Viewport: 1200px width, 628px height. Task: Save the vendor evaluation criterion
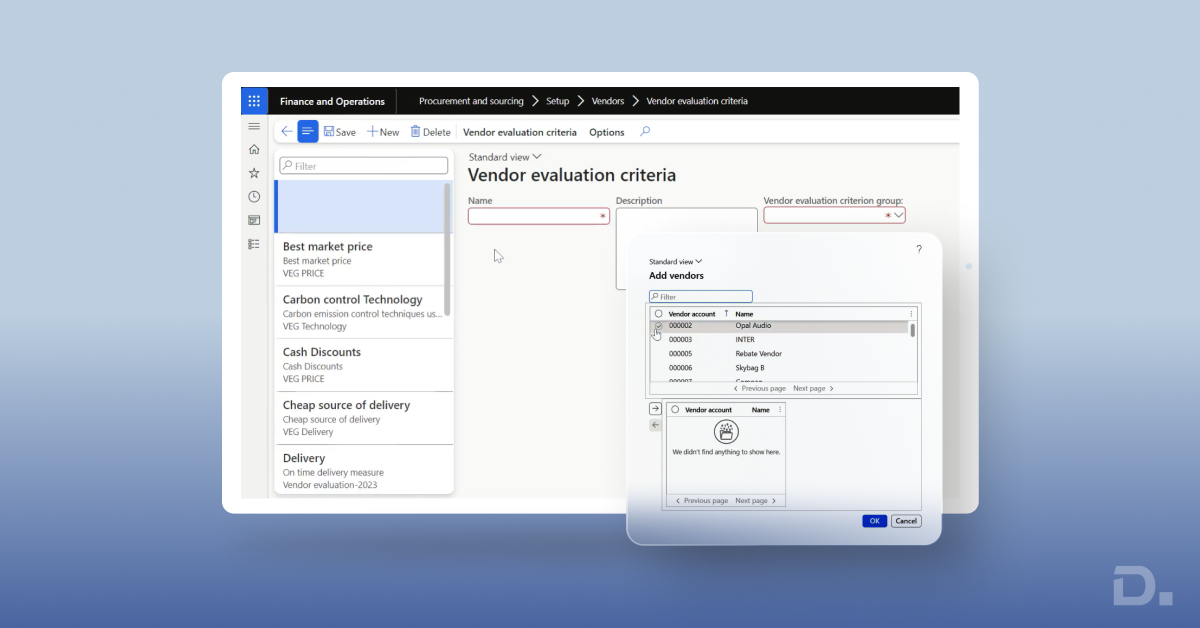click(340, 132)
